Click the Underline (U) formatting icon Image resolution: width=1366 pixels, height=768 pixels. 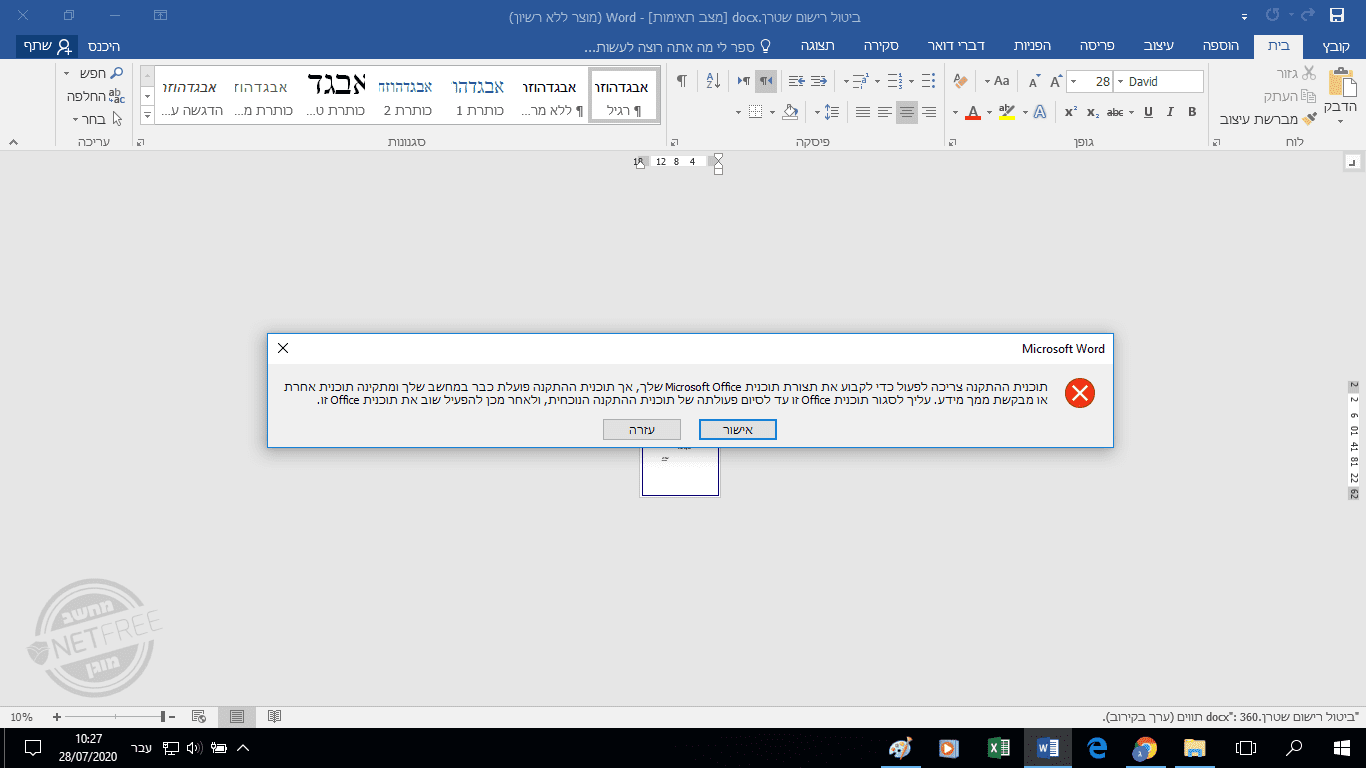[x=1147, y=112]
